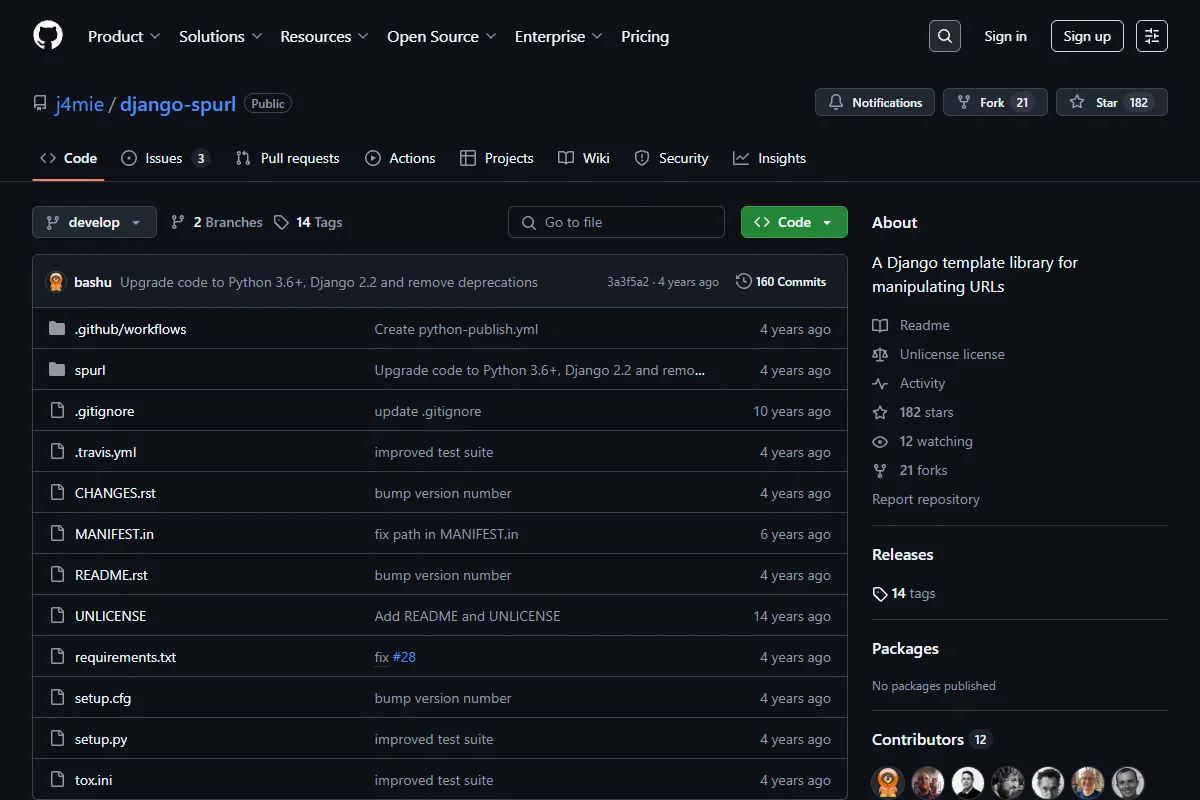Switch to the Issues tab
This screenshot has height=800, width=1200.
click(x=165, y=158)
